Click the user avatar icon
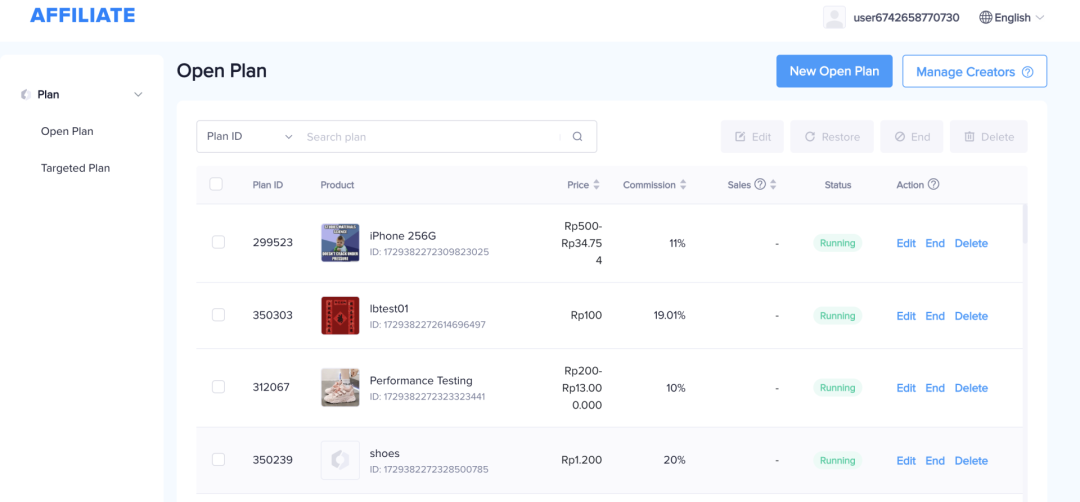 (834, 17)
